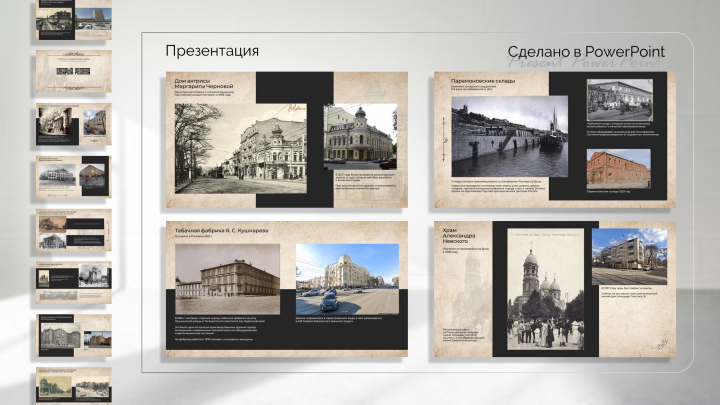Open the Парамоновские склады slide
Screen dimensions: 720x405
pyautogui.click(x=555, y=140)
